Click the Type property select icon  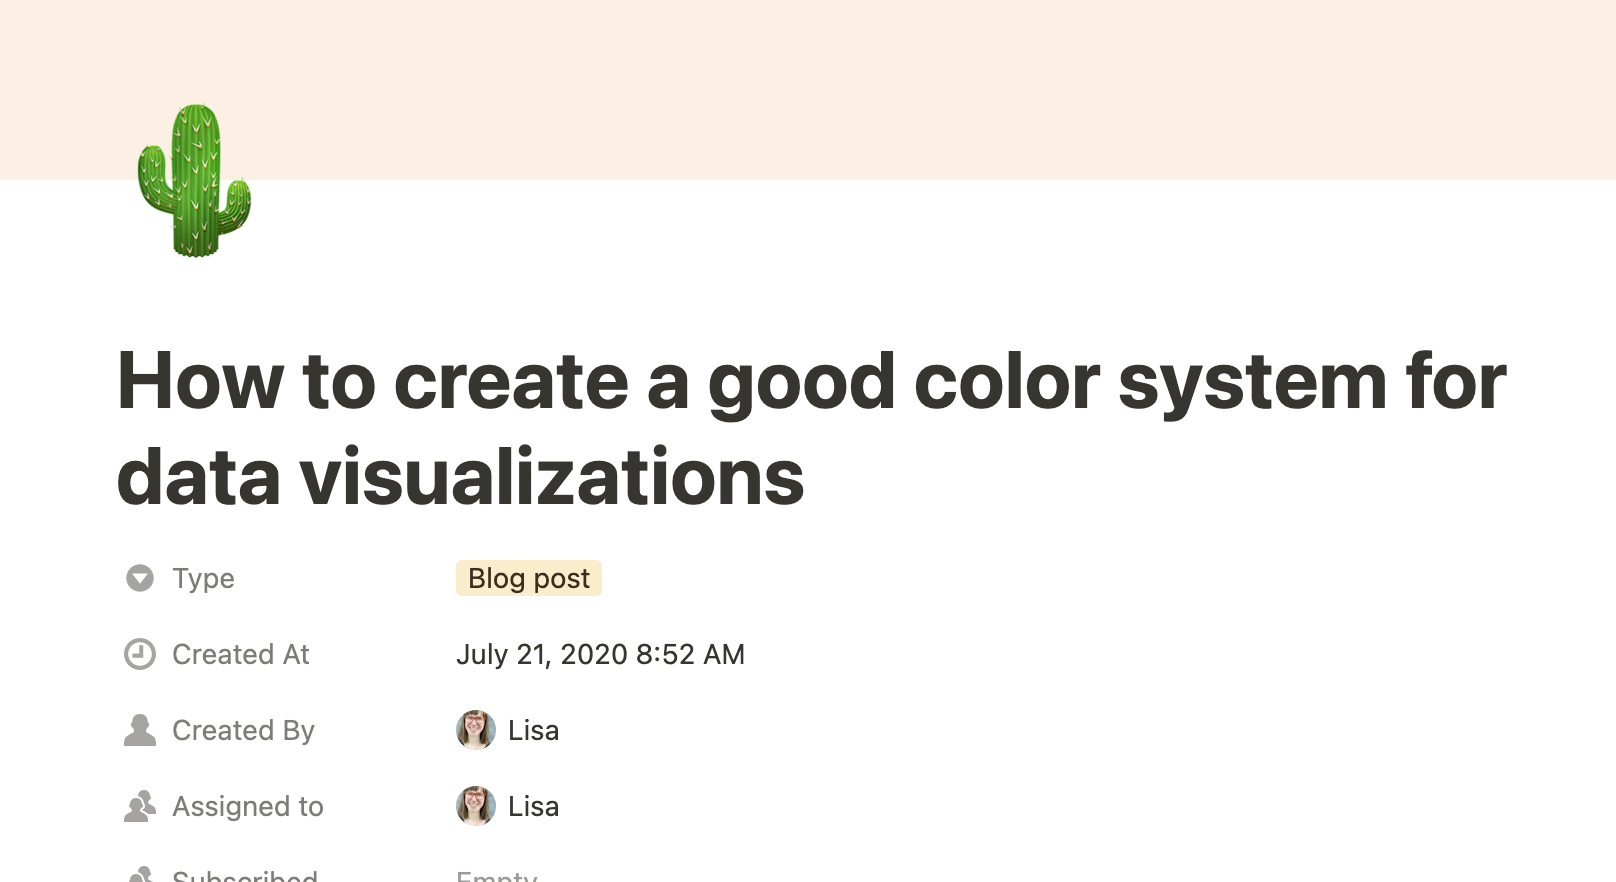point(140,578)
